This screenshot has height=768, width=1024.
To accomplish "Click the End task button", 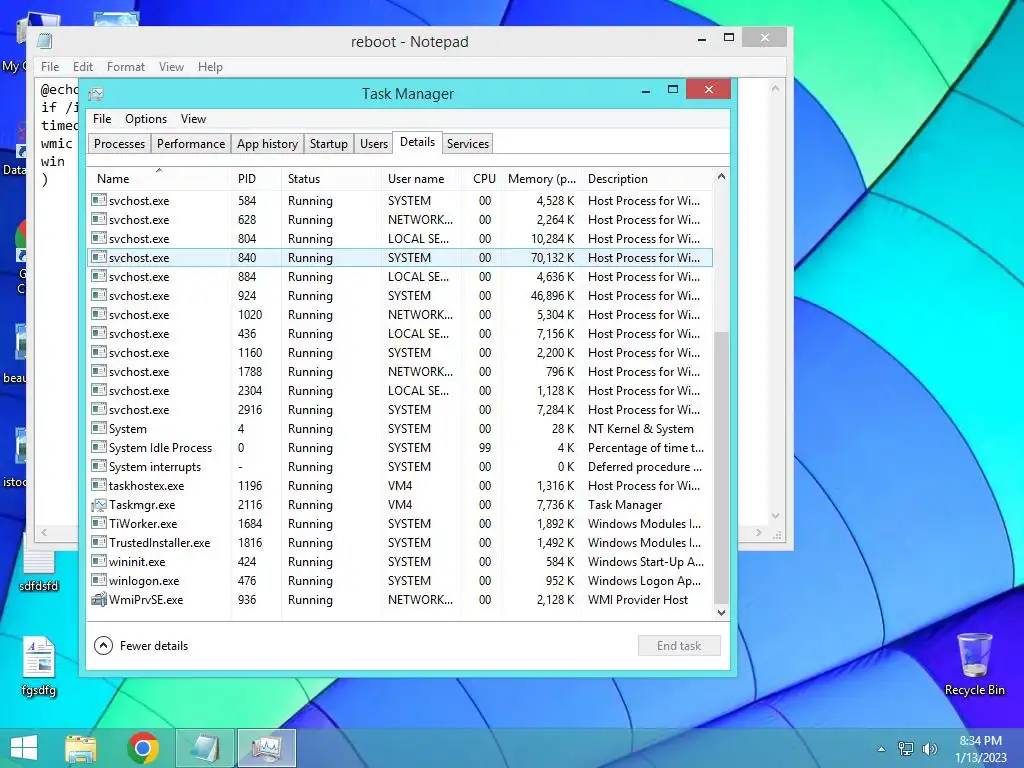I will coord(679,646).
